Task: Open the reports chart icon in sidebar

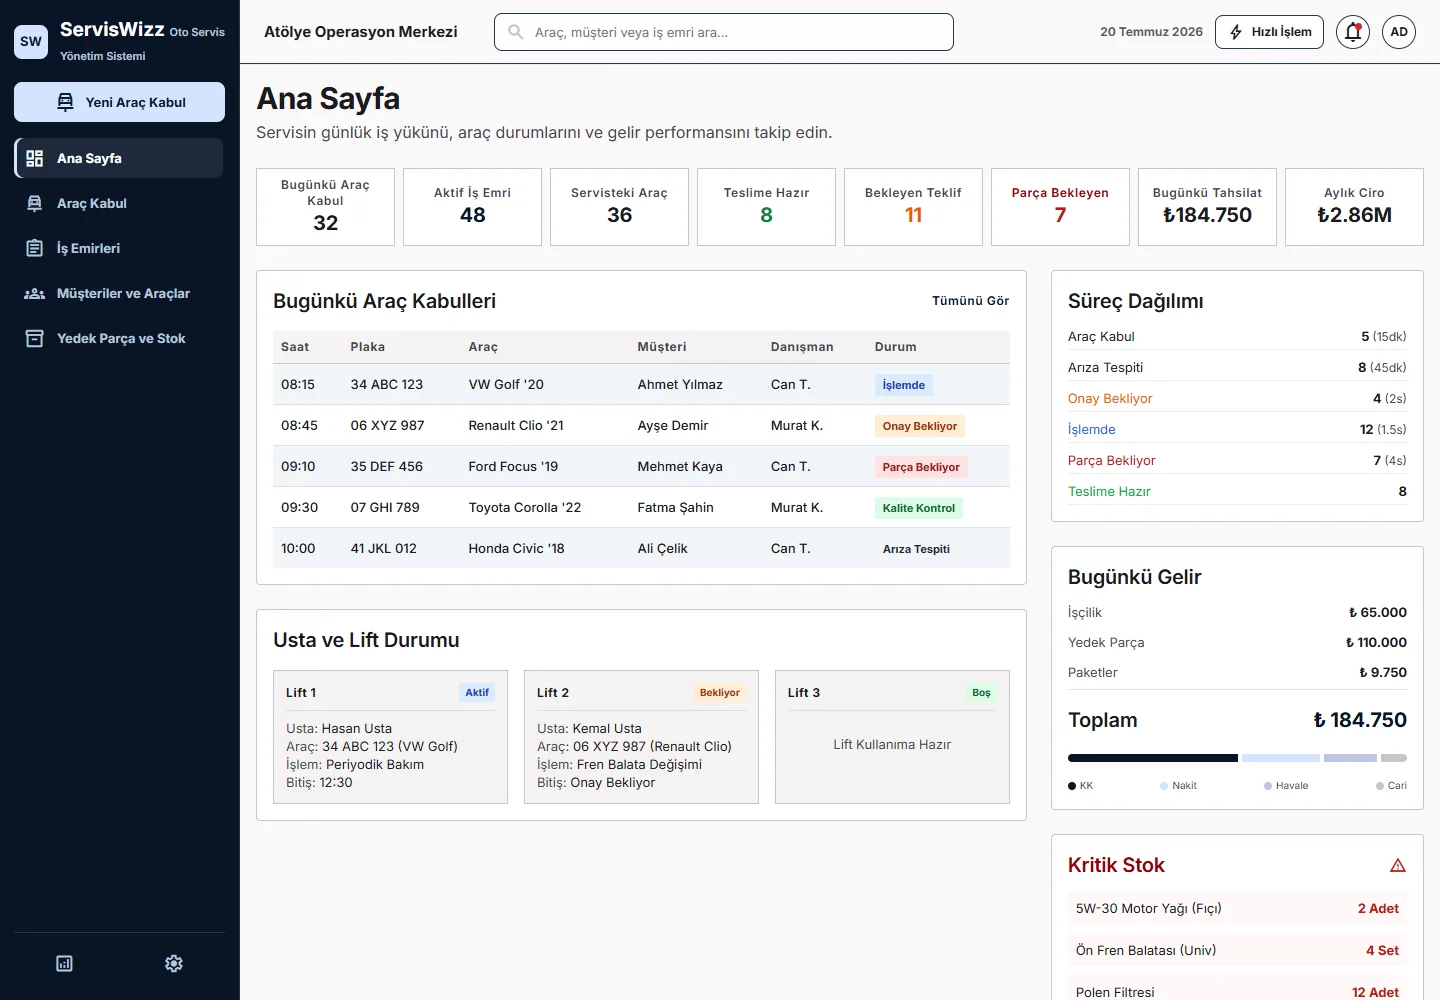Action: point(64,963)
